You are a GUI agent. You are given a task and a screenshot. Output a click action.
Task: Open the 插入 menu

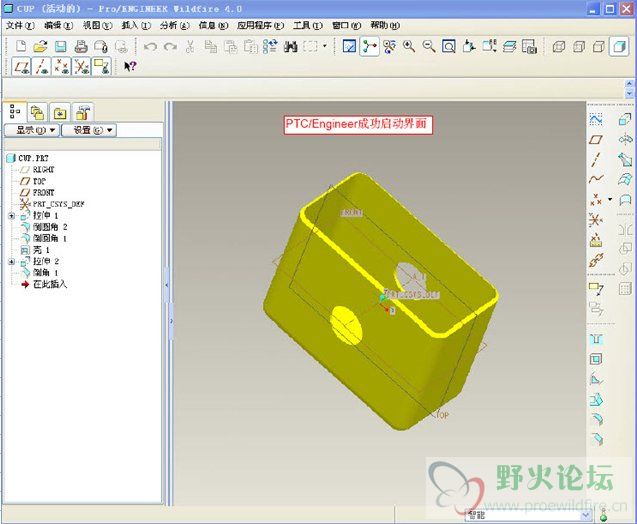pos(136,26)
